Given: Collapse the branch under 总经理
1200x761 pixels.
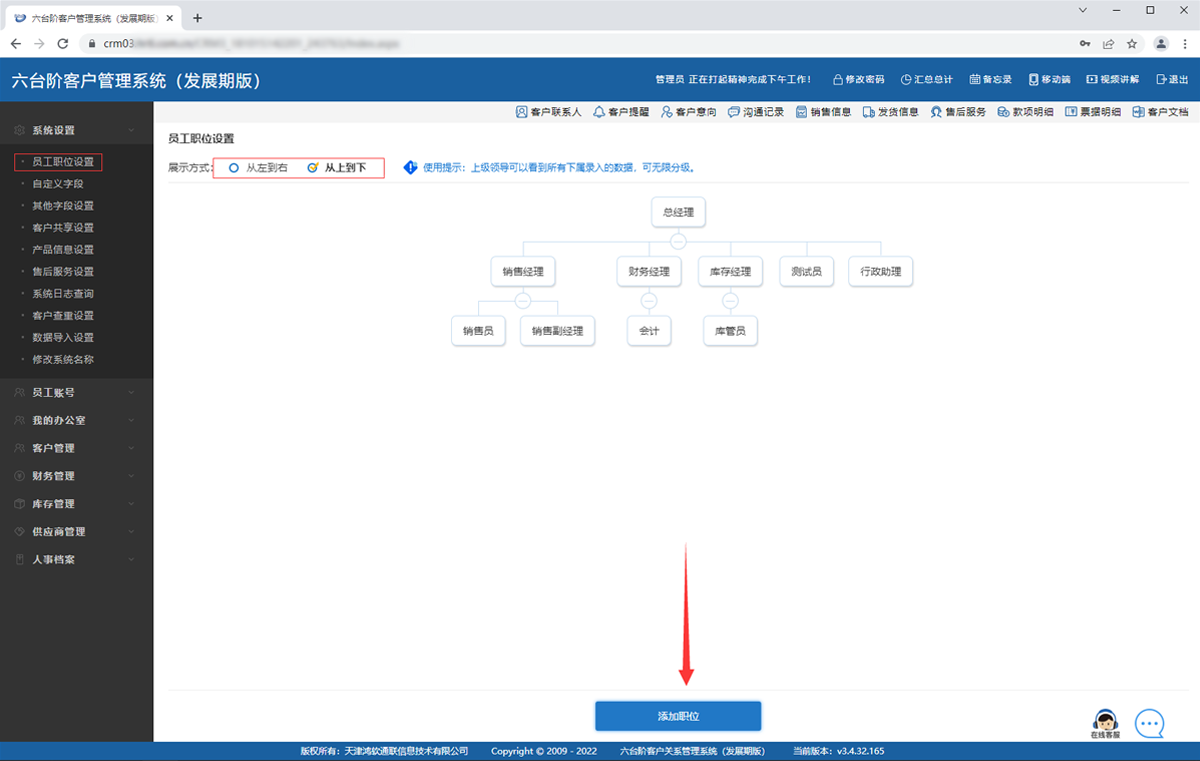Looking at the screenshot, I should pyautogui.click(x=678, y=241).
